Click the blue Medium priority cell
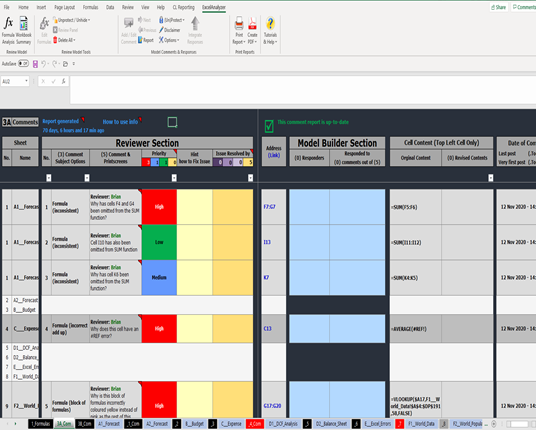This screenshot has width=536, height=430. pyautogui.click(x=159, y=278)
